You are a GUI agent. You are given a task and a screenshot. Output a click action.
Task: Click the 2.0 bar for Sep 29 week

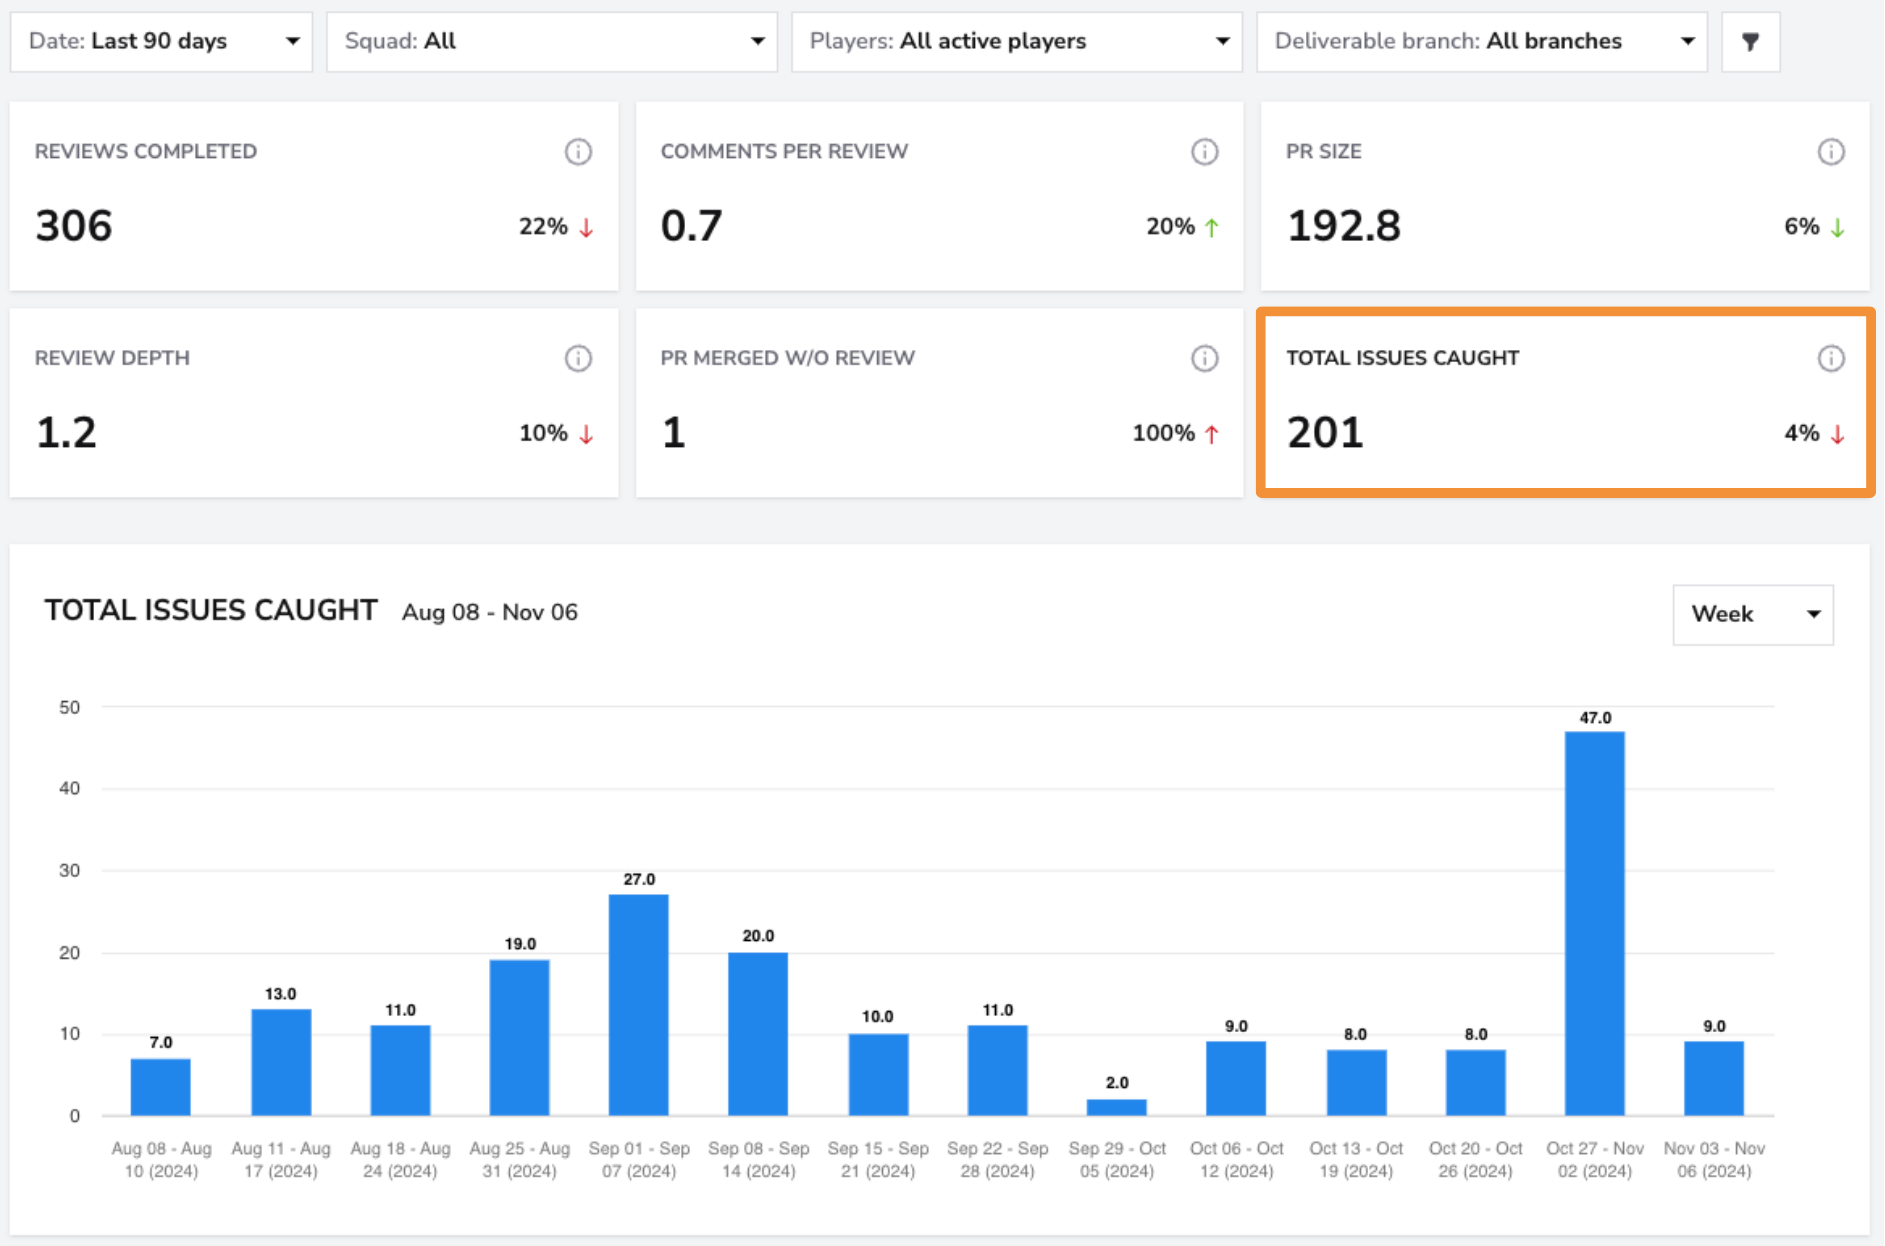tap(1116, 1107)
